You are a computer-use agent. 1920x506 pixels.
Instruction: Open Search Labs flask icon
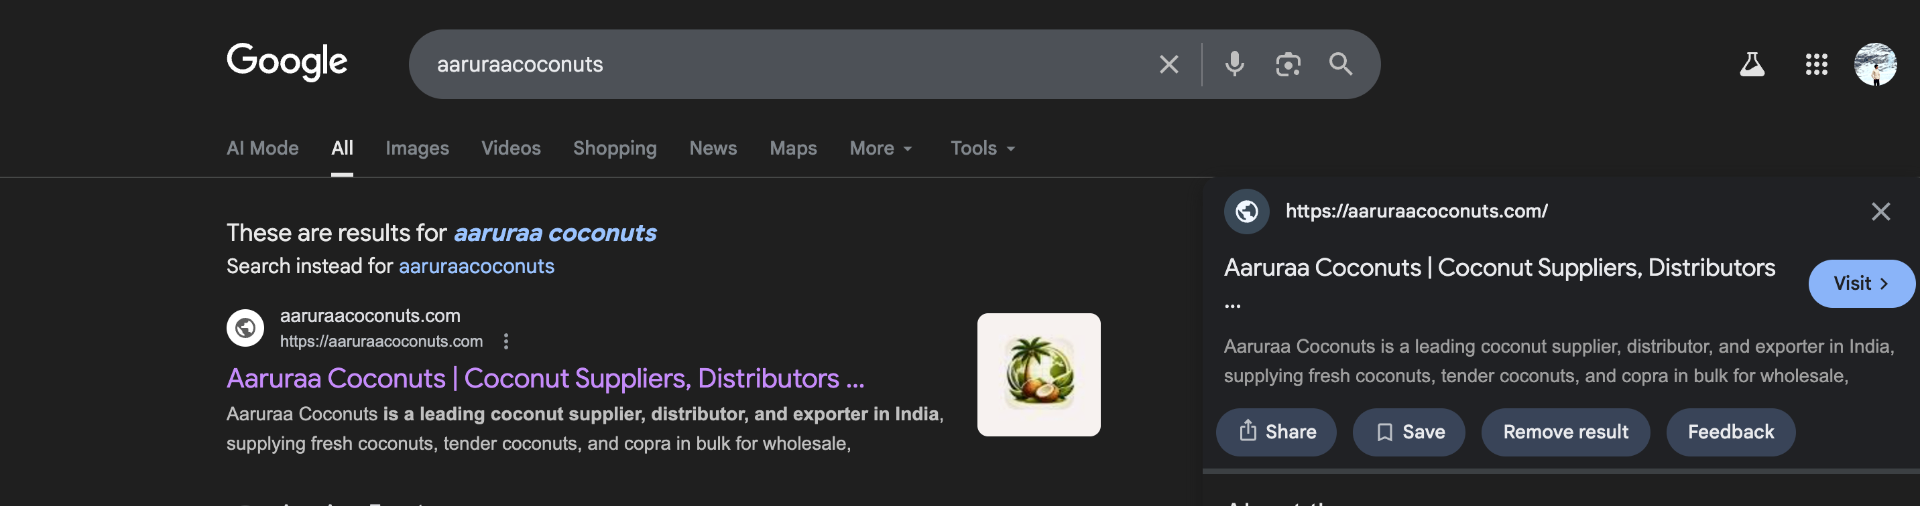tap(1752, 65)
